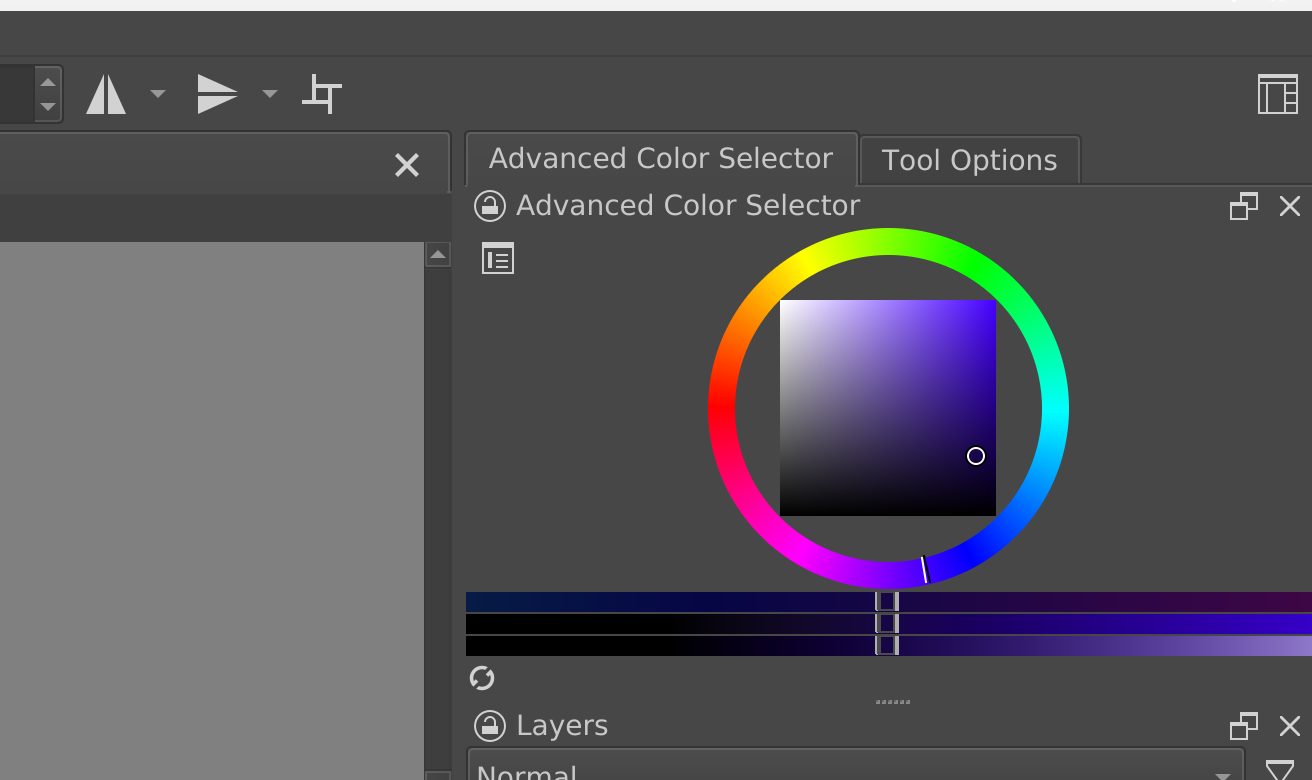The image size is (1312, 780).
Task: Float the Advanced Color Selector docker
Action: [x=1243, y=206]
